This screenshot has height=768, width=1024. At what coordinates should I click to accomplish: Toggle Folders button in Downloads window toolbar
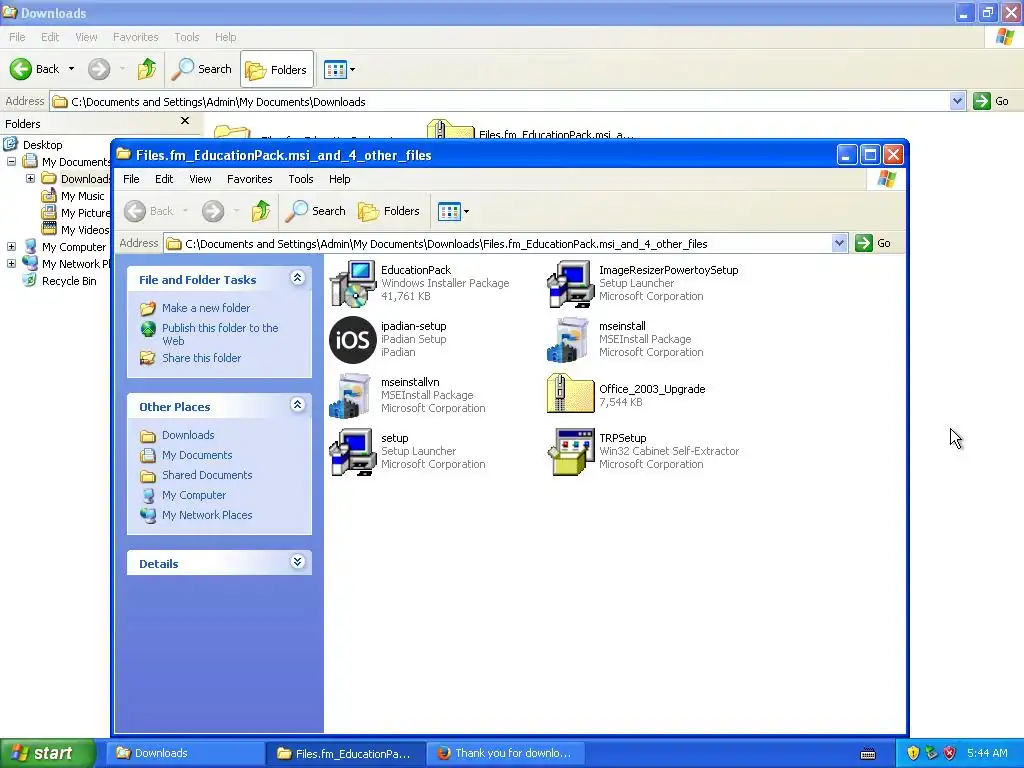tap(277, 69)
